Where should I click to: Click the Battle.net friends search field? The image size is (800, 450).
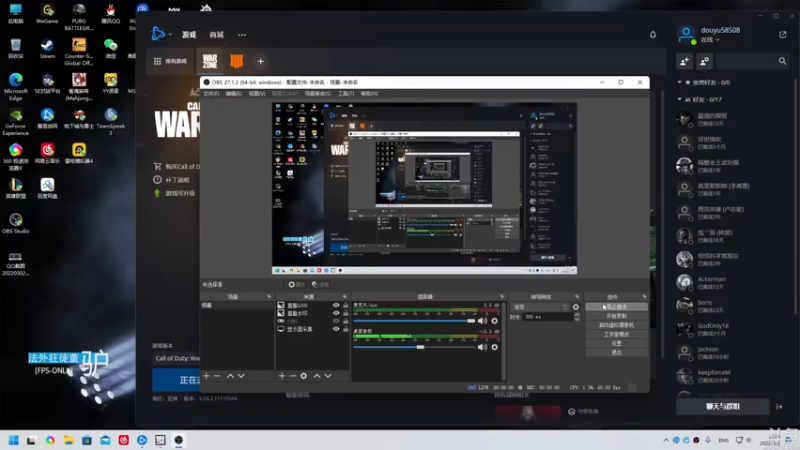747,61
